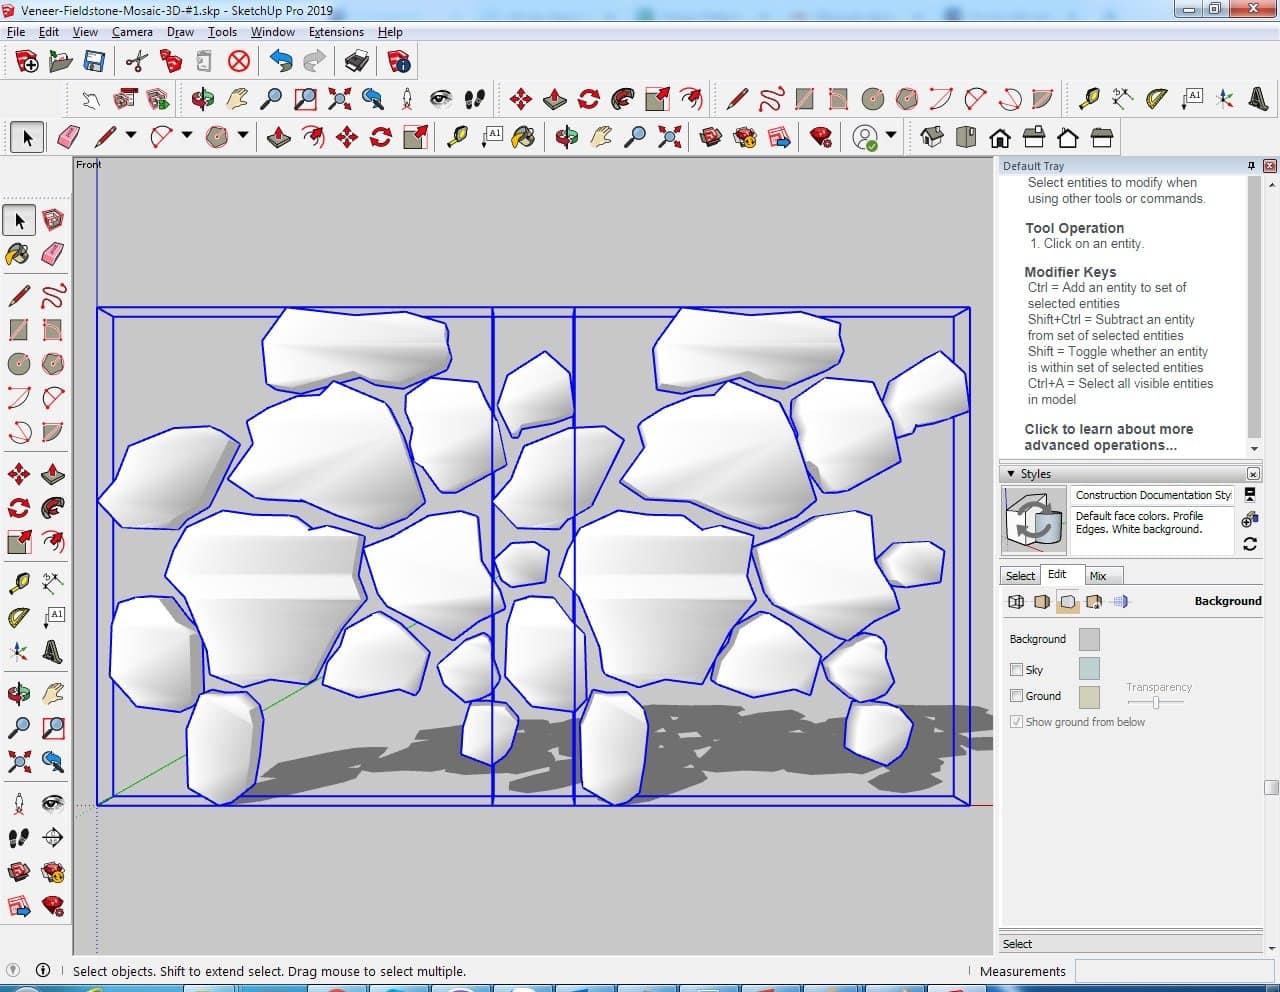
Task: Select the Walk footprints tool in left toolbar
Action: point(18,837)
